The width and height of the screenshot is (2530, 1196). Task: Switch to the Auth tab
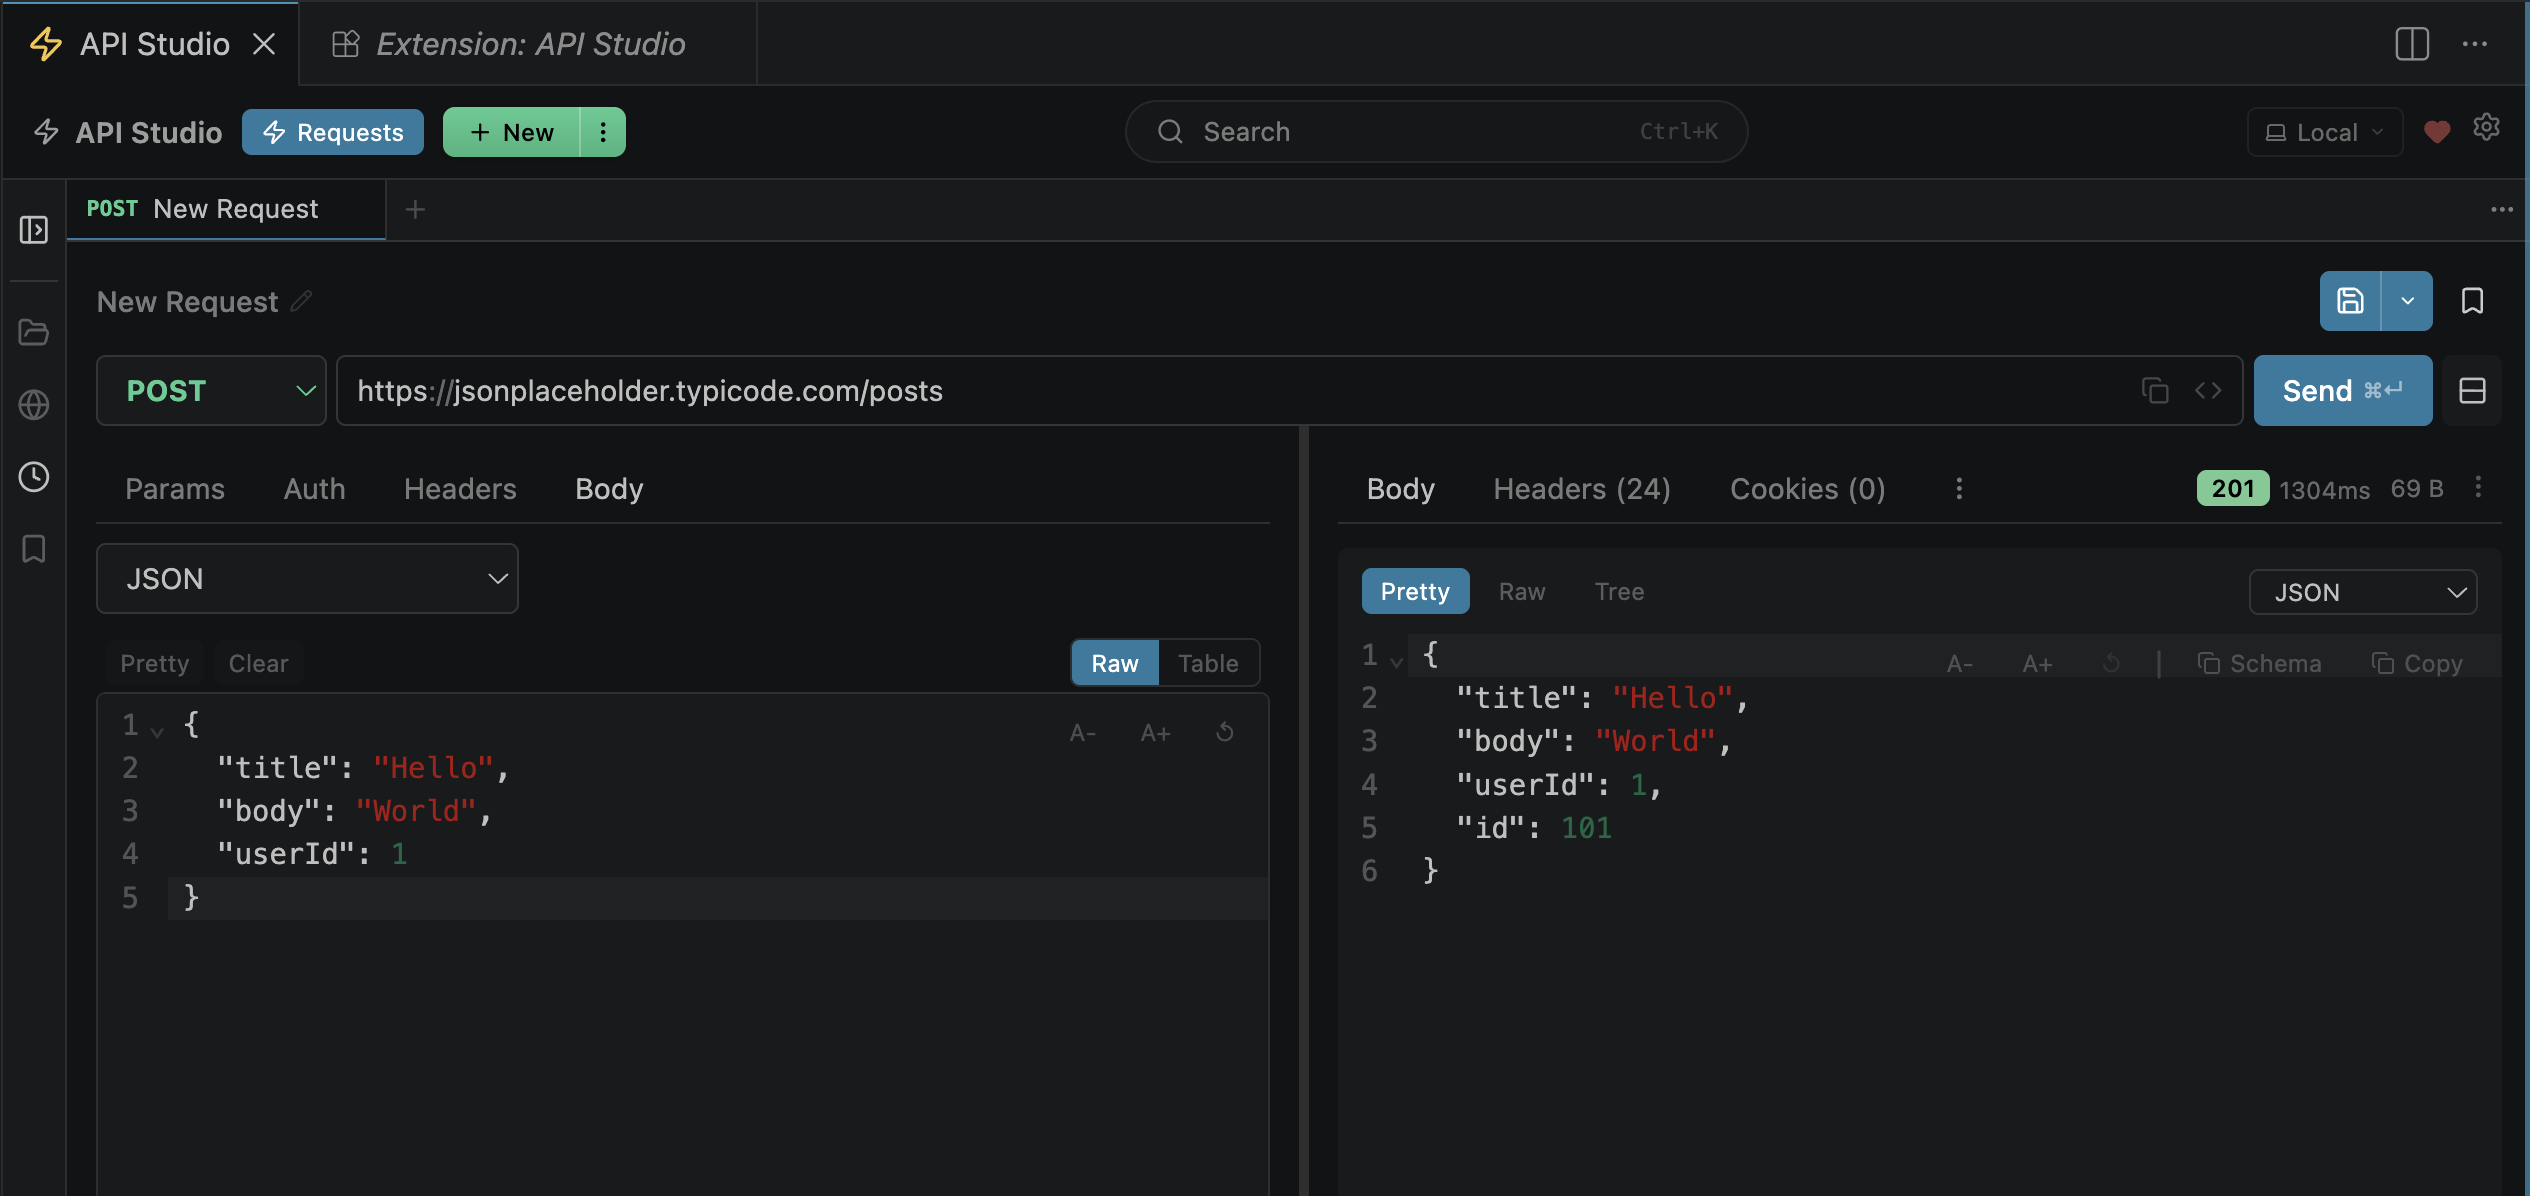[x=314, y=489]
